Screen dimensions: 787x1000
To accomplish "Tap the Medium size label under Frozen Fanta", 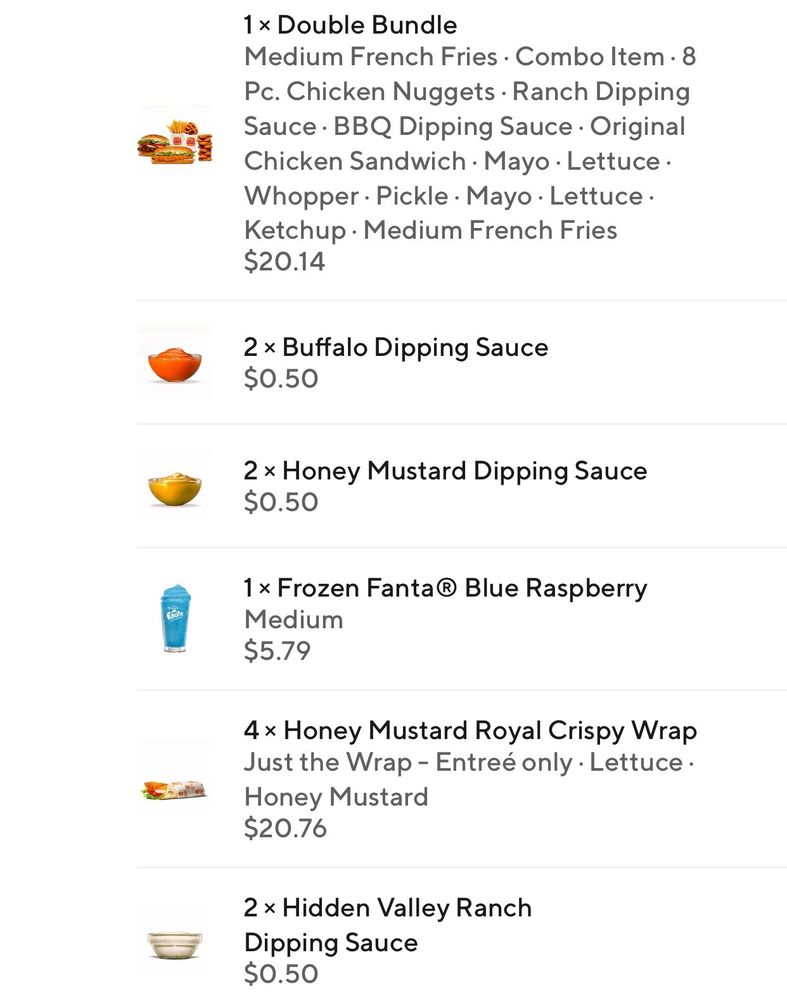I will pos(294,619).
